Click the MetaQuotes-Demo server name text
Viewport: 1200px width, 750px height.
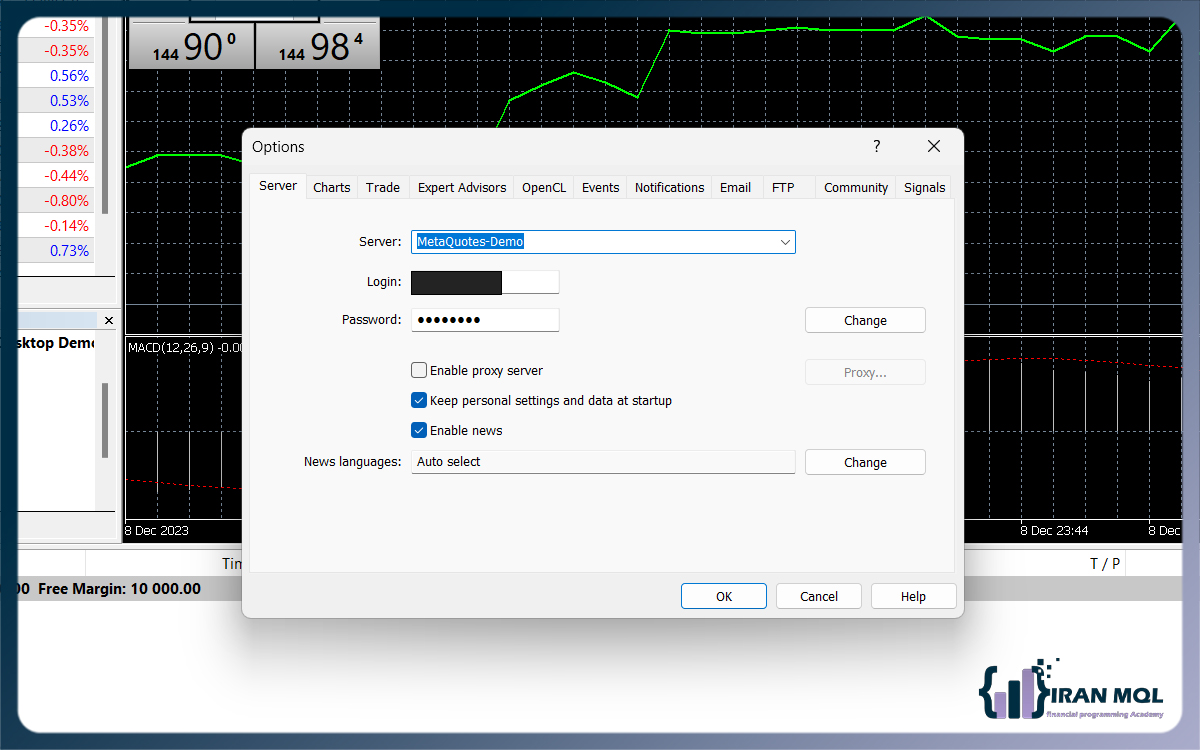tap(470, 242)
